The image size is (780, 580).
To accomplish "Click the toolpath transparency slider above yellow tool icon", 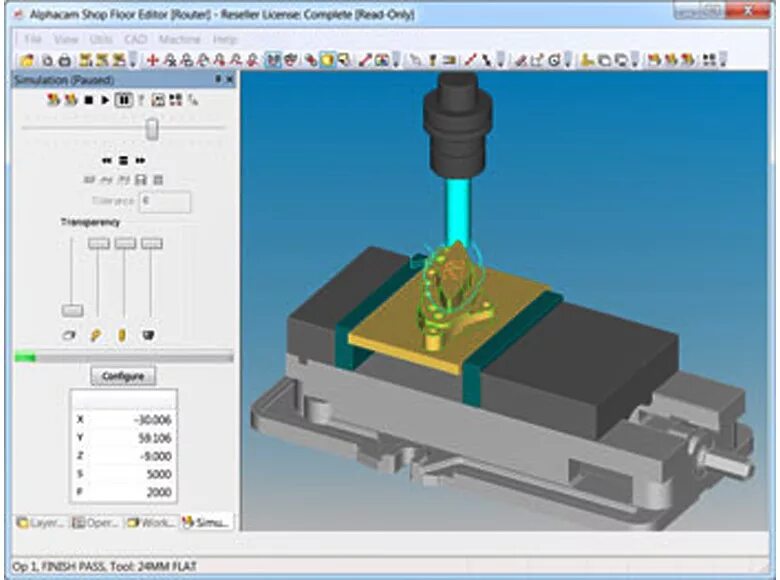I will click(125, 243).
